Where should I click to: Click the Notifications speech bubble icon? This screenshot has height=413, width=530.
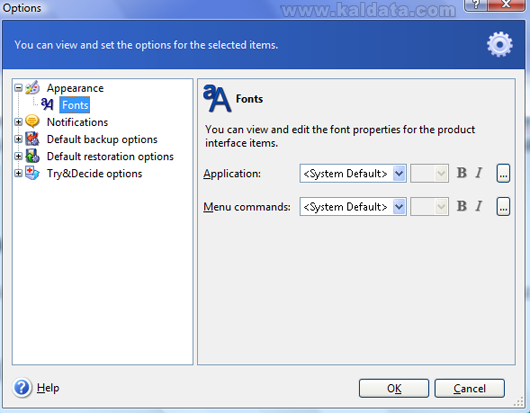pos(32,122)
